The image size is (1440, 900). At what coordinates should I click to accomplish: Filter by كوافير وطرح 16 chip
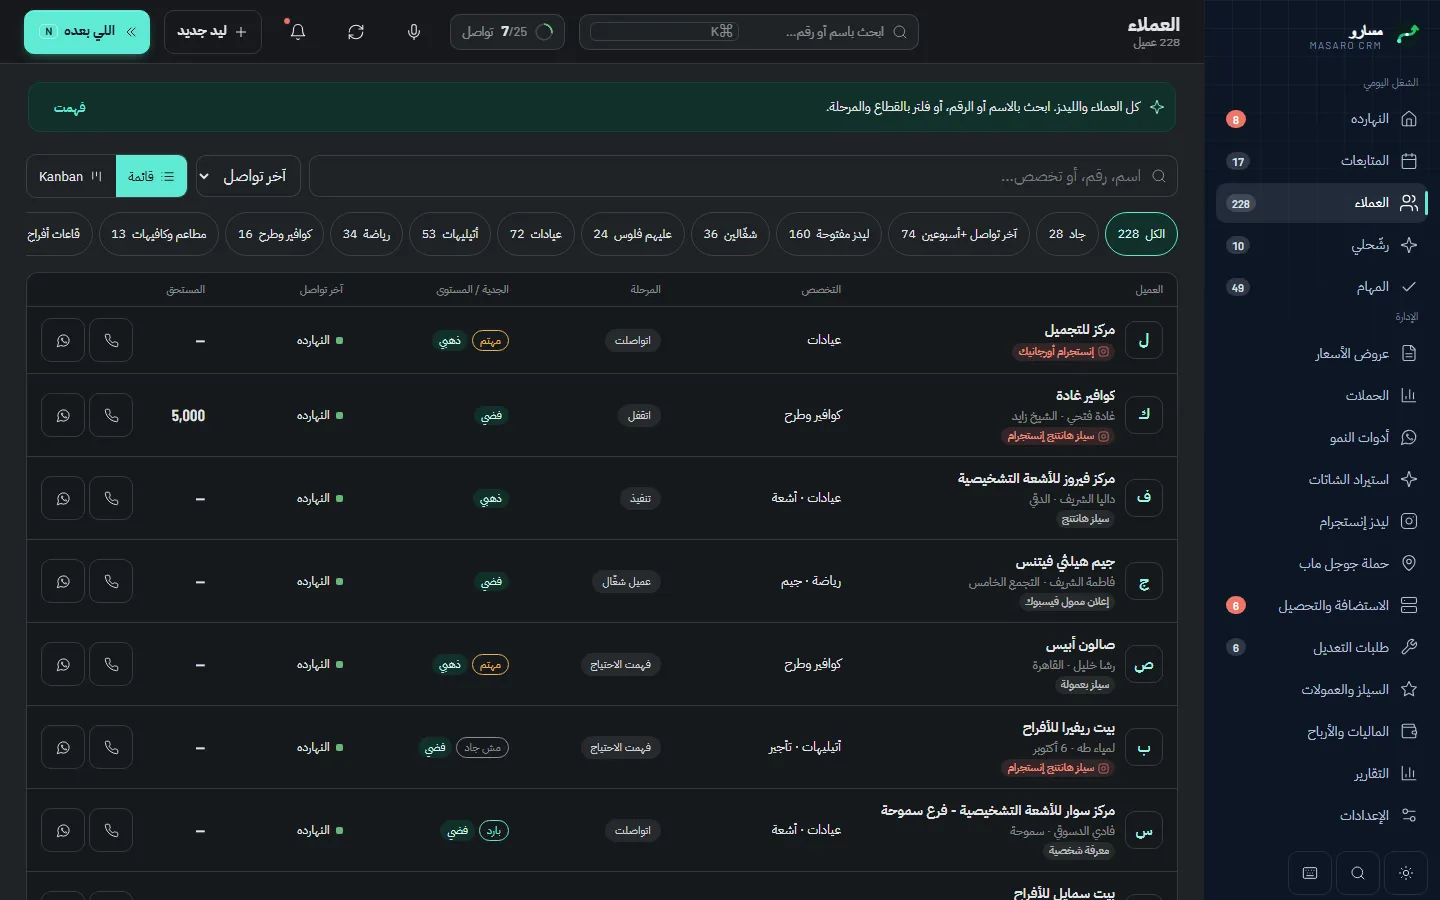[x=275, y=234]
